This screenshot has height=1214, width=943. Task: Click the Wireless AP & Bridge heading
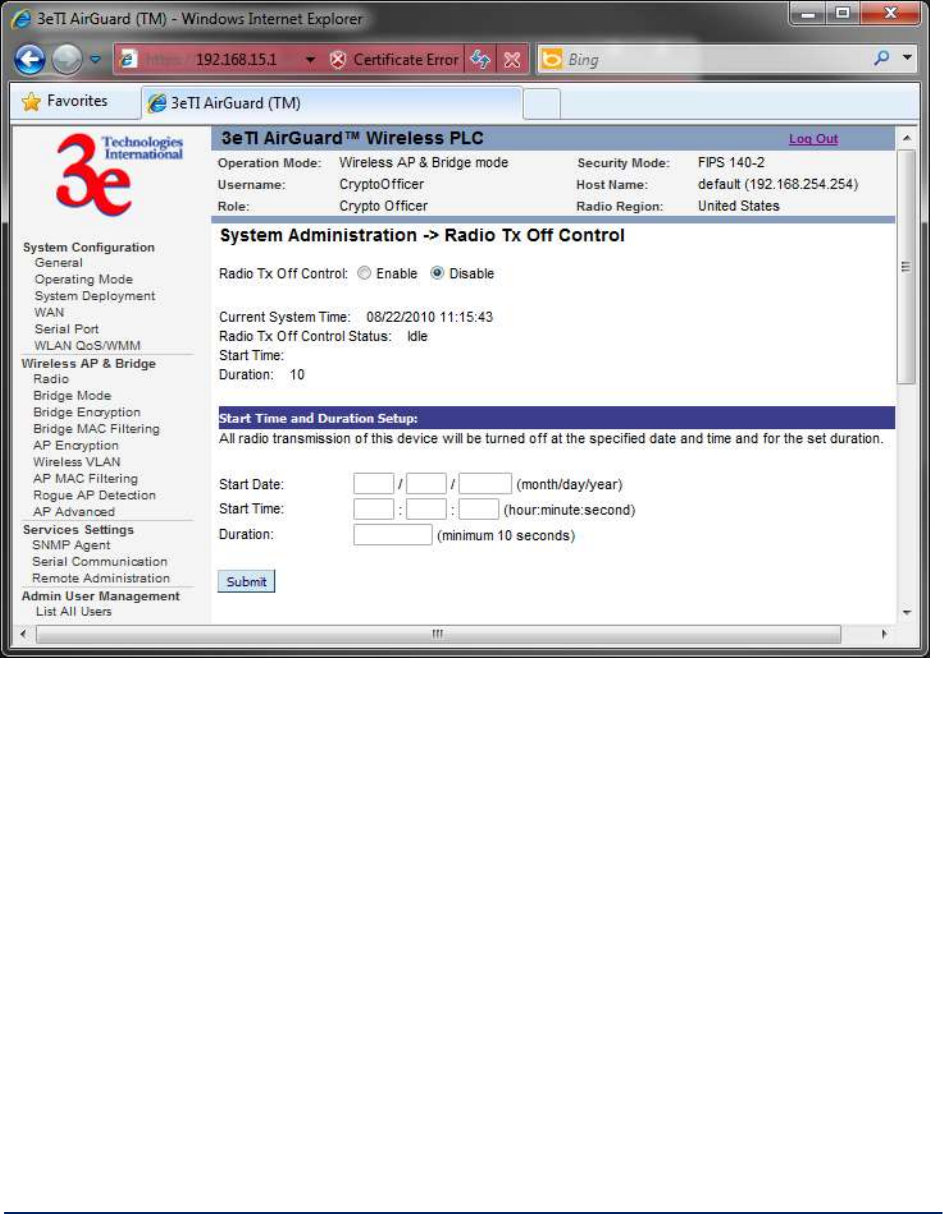click(89, 363)
